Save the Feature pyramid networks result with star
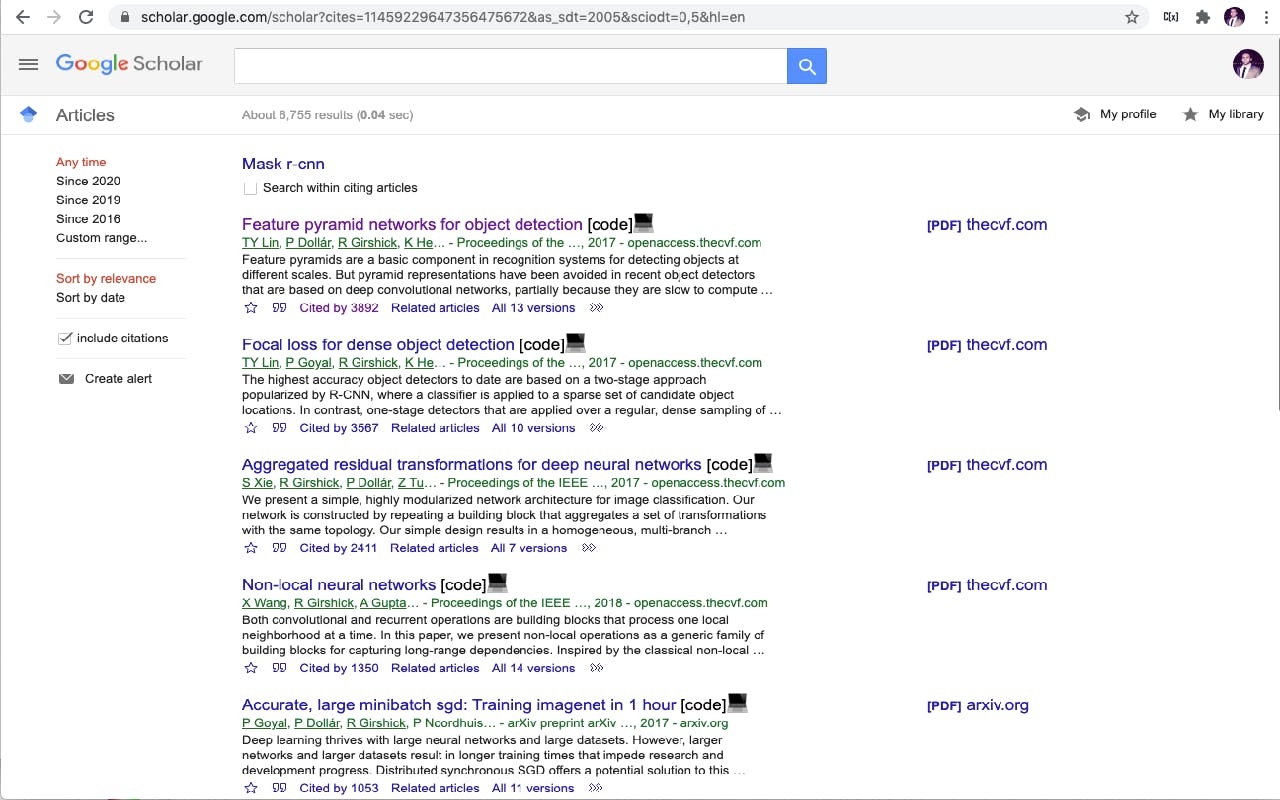1280x800 pixels. coord(251,308)
